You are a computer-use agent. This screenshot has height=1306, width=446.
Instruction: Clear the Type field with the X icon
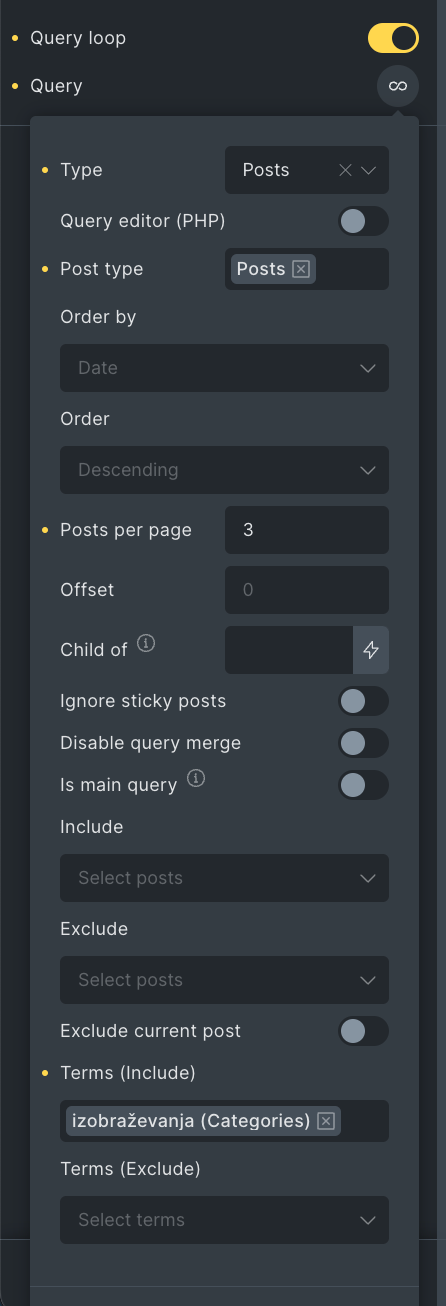pyautogui.click(x=345, y=170)
